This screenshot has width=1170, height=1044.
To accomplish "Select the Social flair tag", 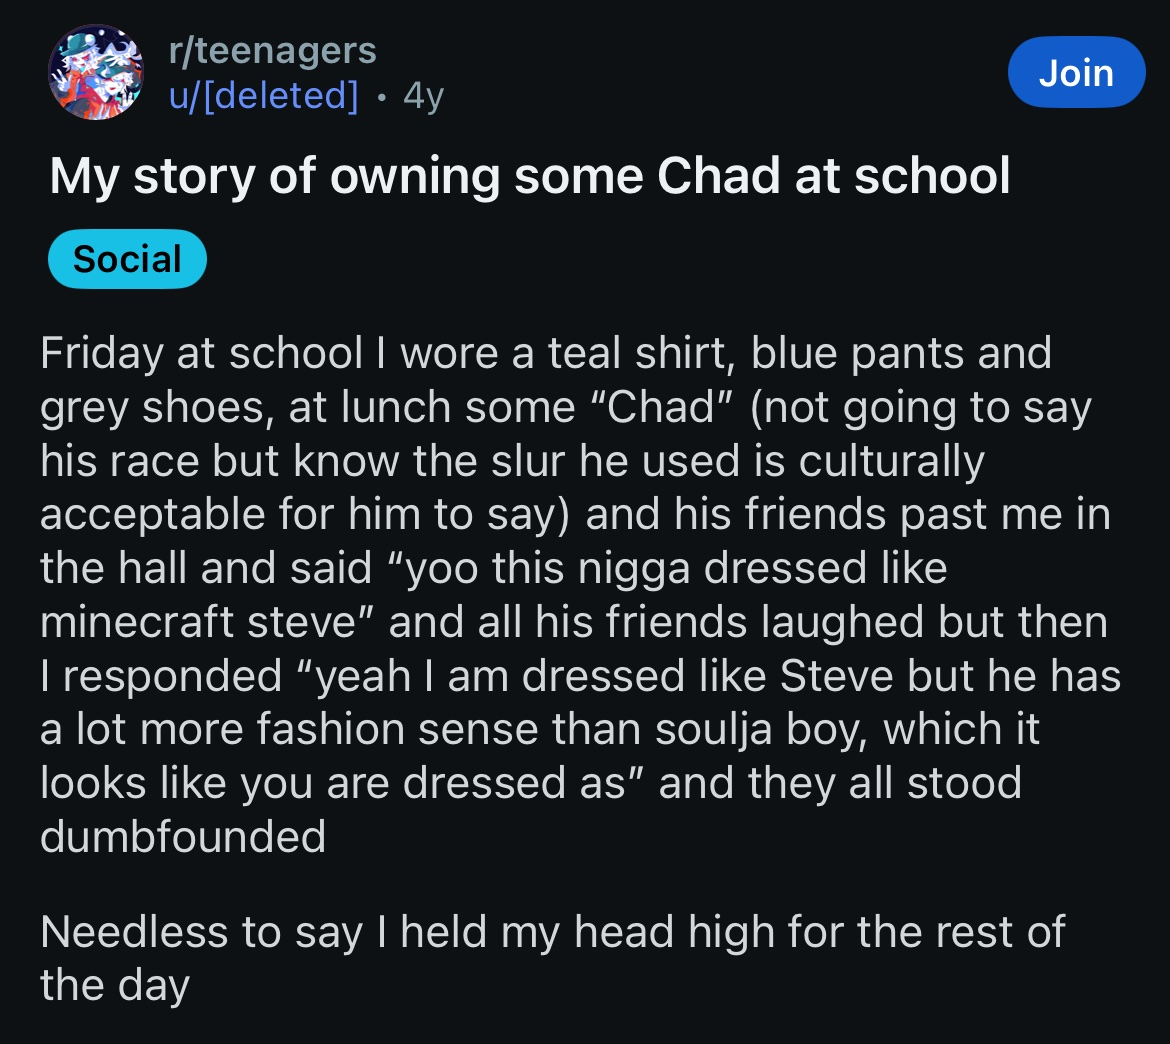I will point(127,259).
